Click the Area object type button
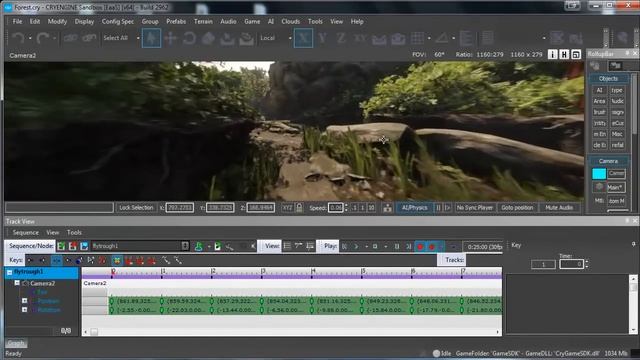The image size is (640, 360). coord(599,101)
